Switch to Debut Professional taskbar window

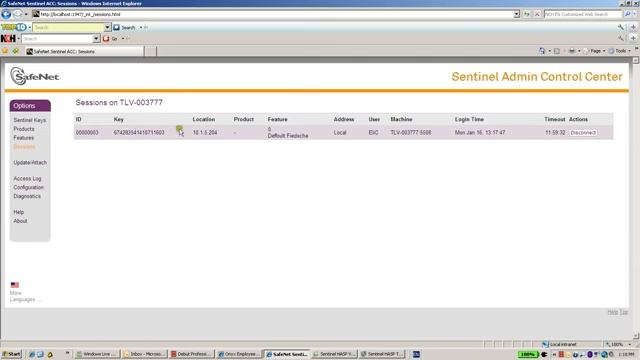pyautogui.click(x=191, y=354)
